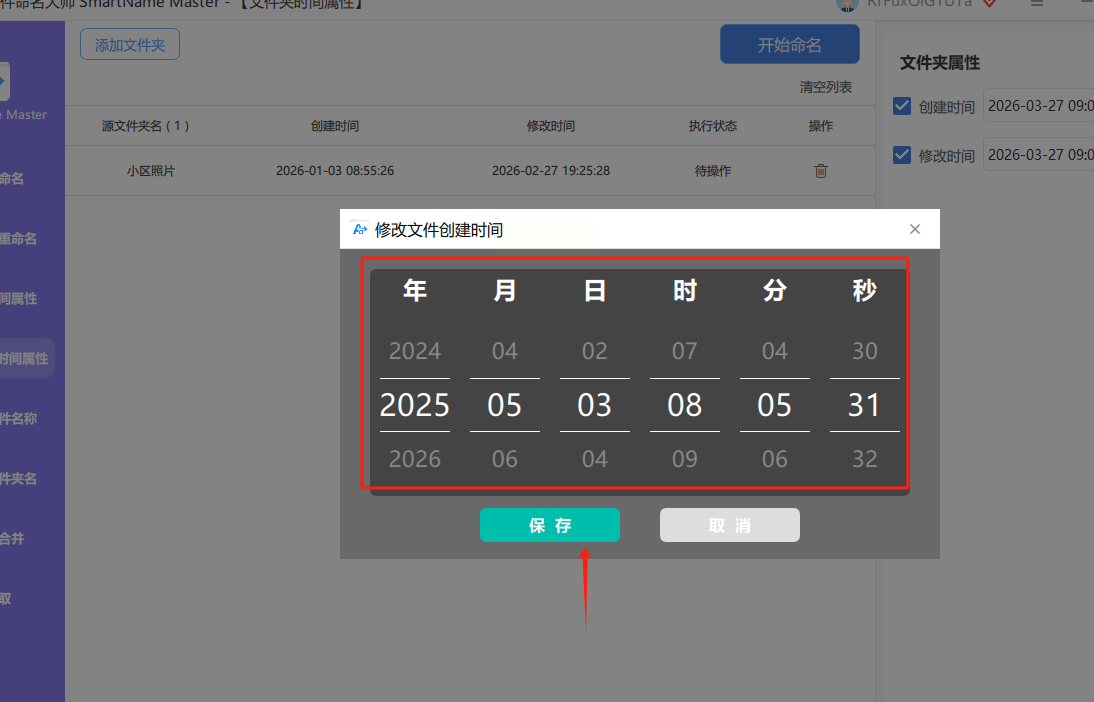
Task: Select year 2026 in the picker
Action: pyautogui.click(x=414, y=458)
